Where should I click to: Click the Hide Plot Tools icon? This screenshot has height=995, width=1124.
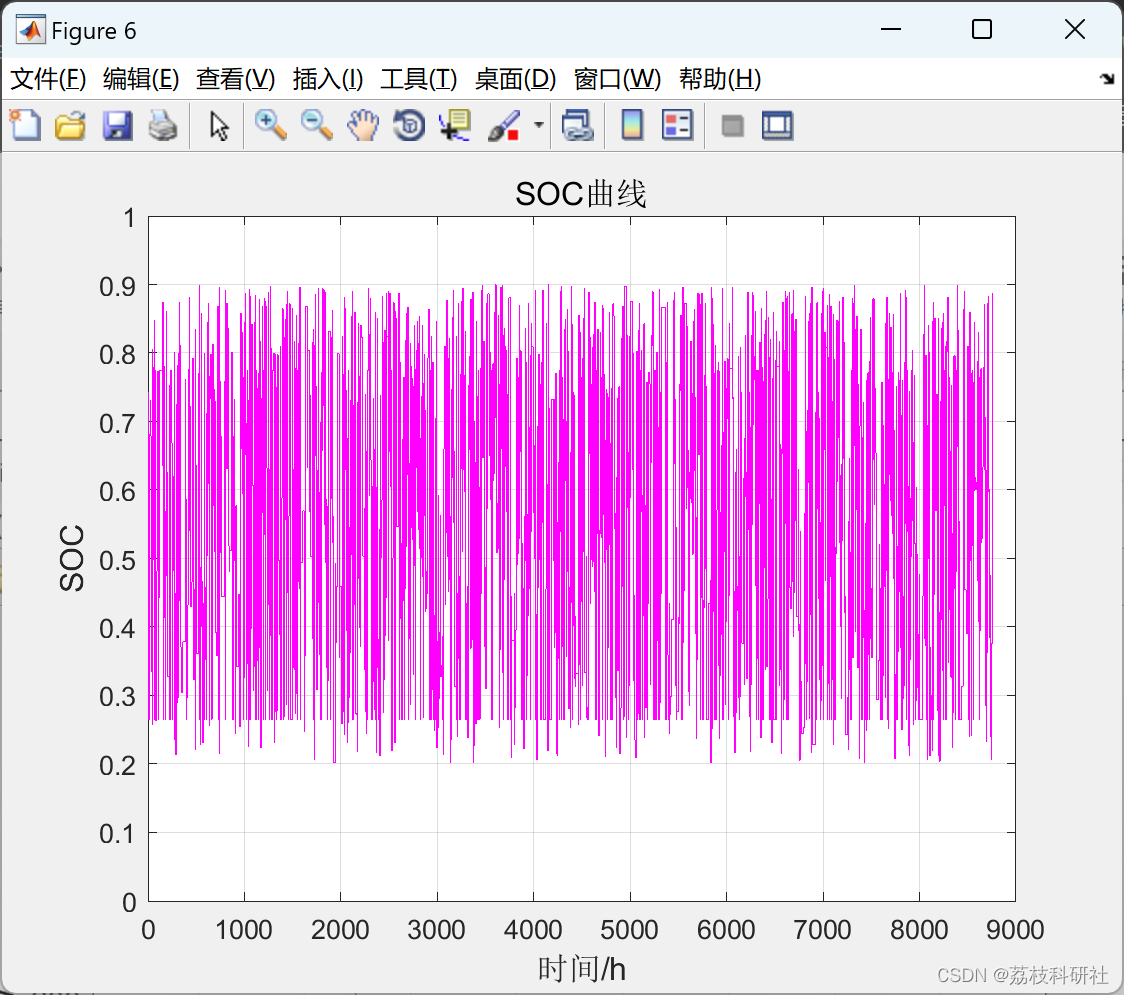pyautogui.click(x=732, y=126)
